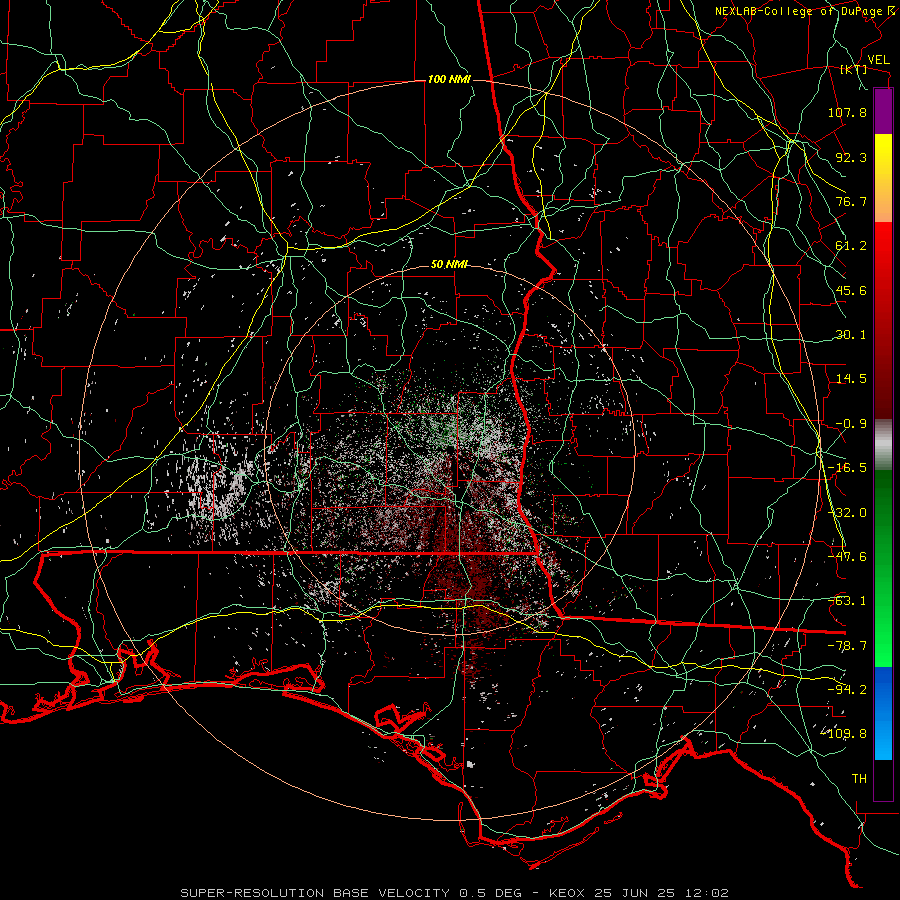Click the 50 NMI range ring label
The width and height of the screenshot is (900, 900).
click(x=449, y=265)
